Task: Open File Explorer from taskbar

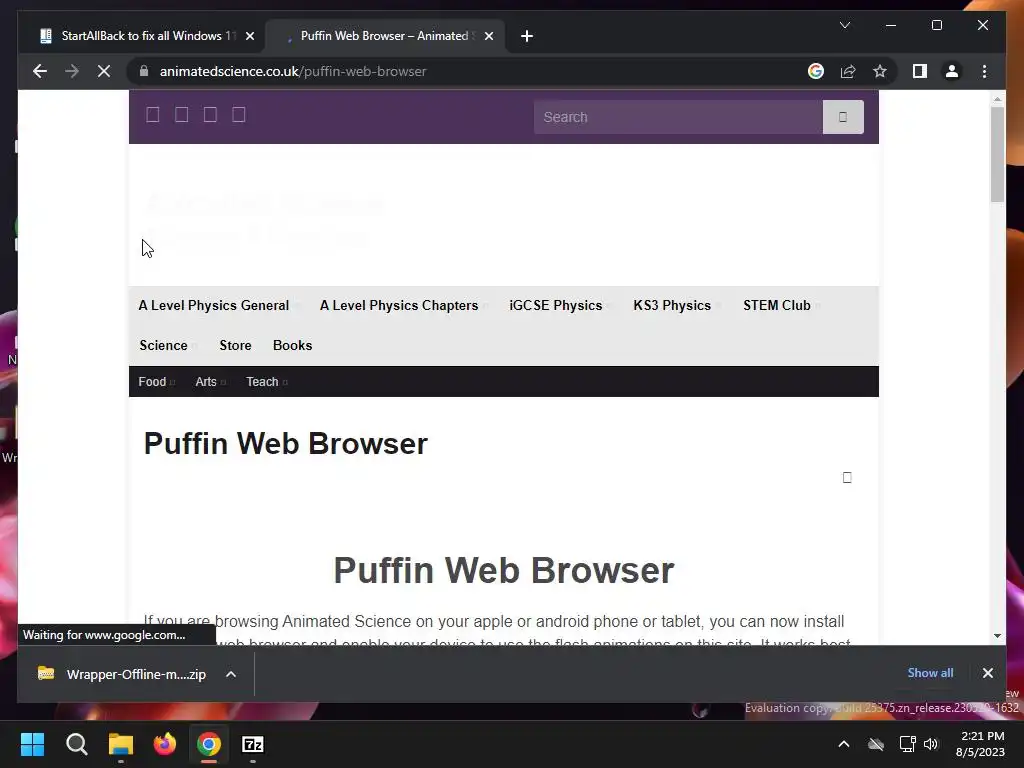Action: (x=121, y=744)
